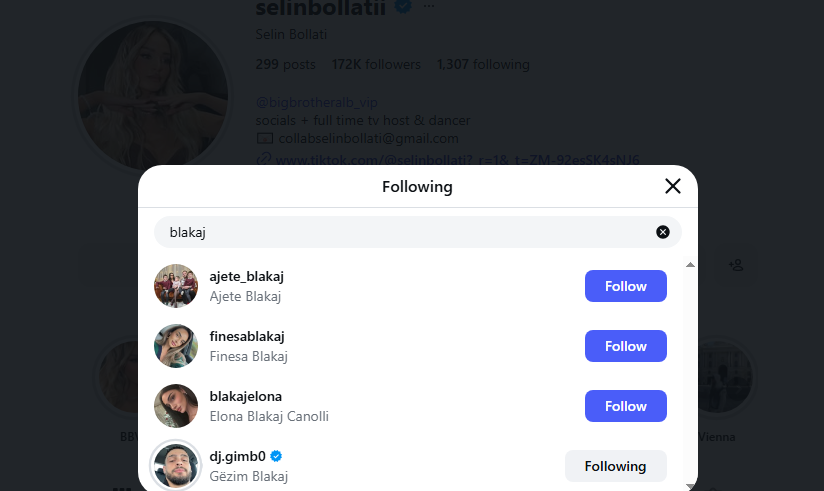Open similar accounts suggestion icon
Screen dimensions: 824x491
point(736,265)
